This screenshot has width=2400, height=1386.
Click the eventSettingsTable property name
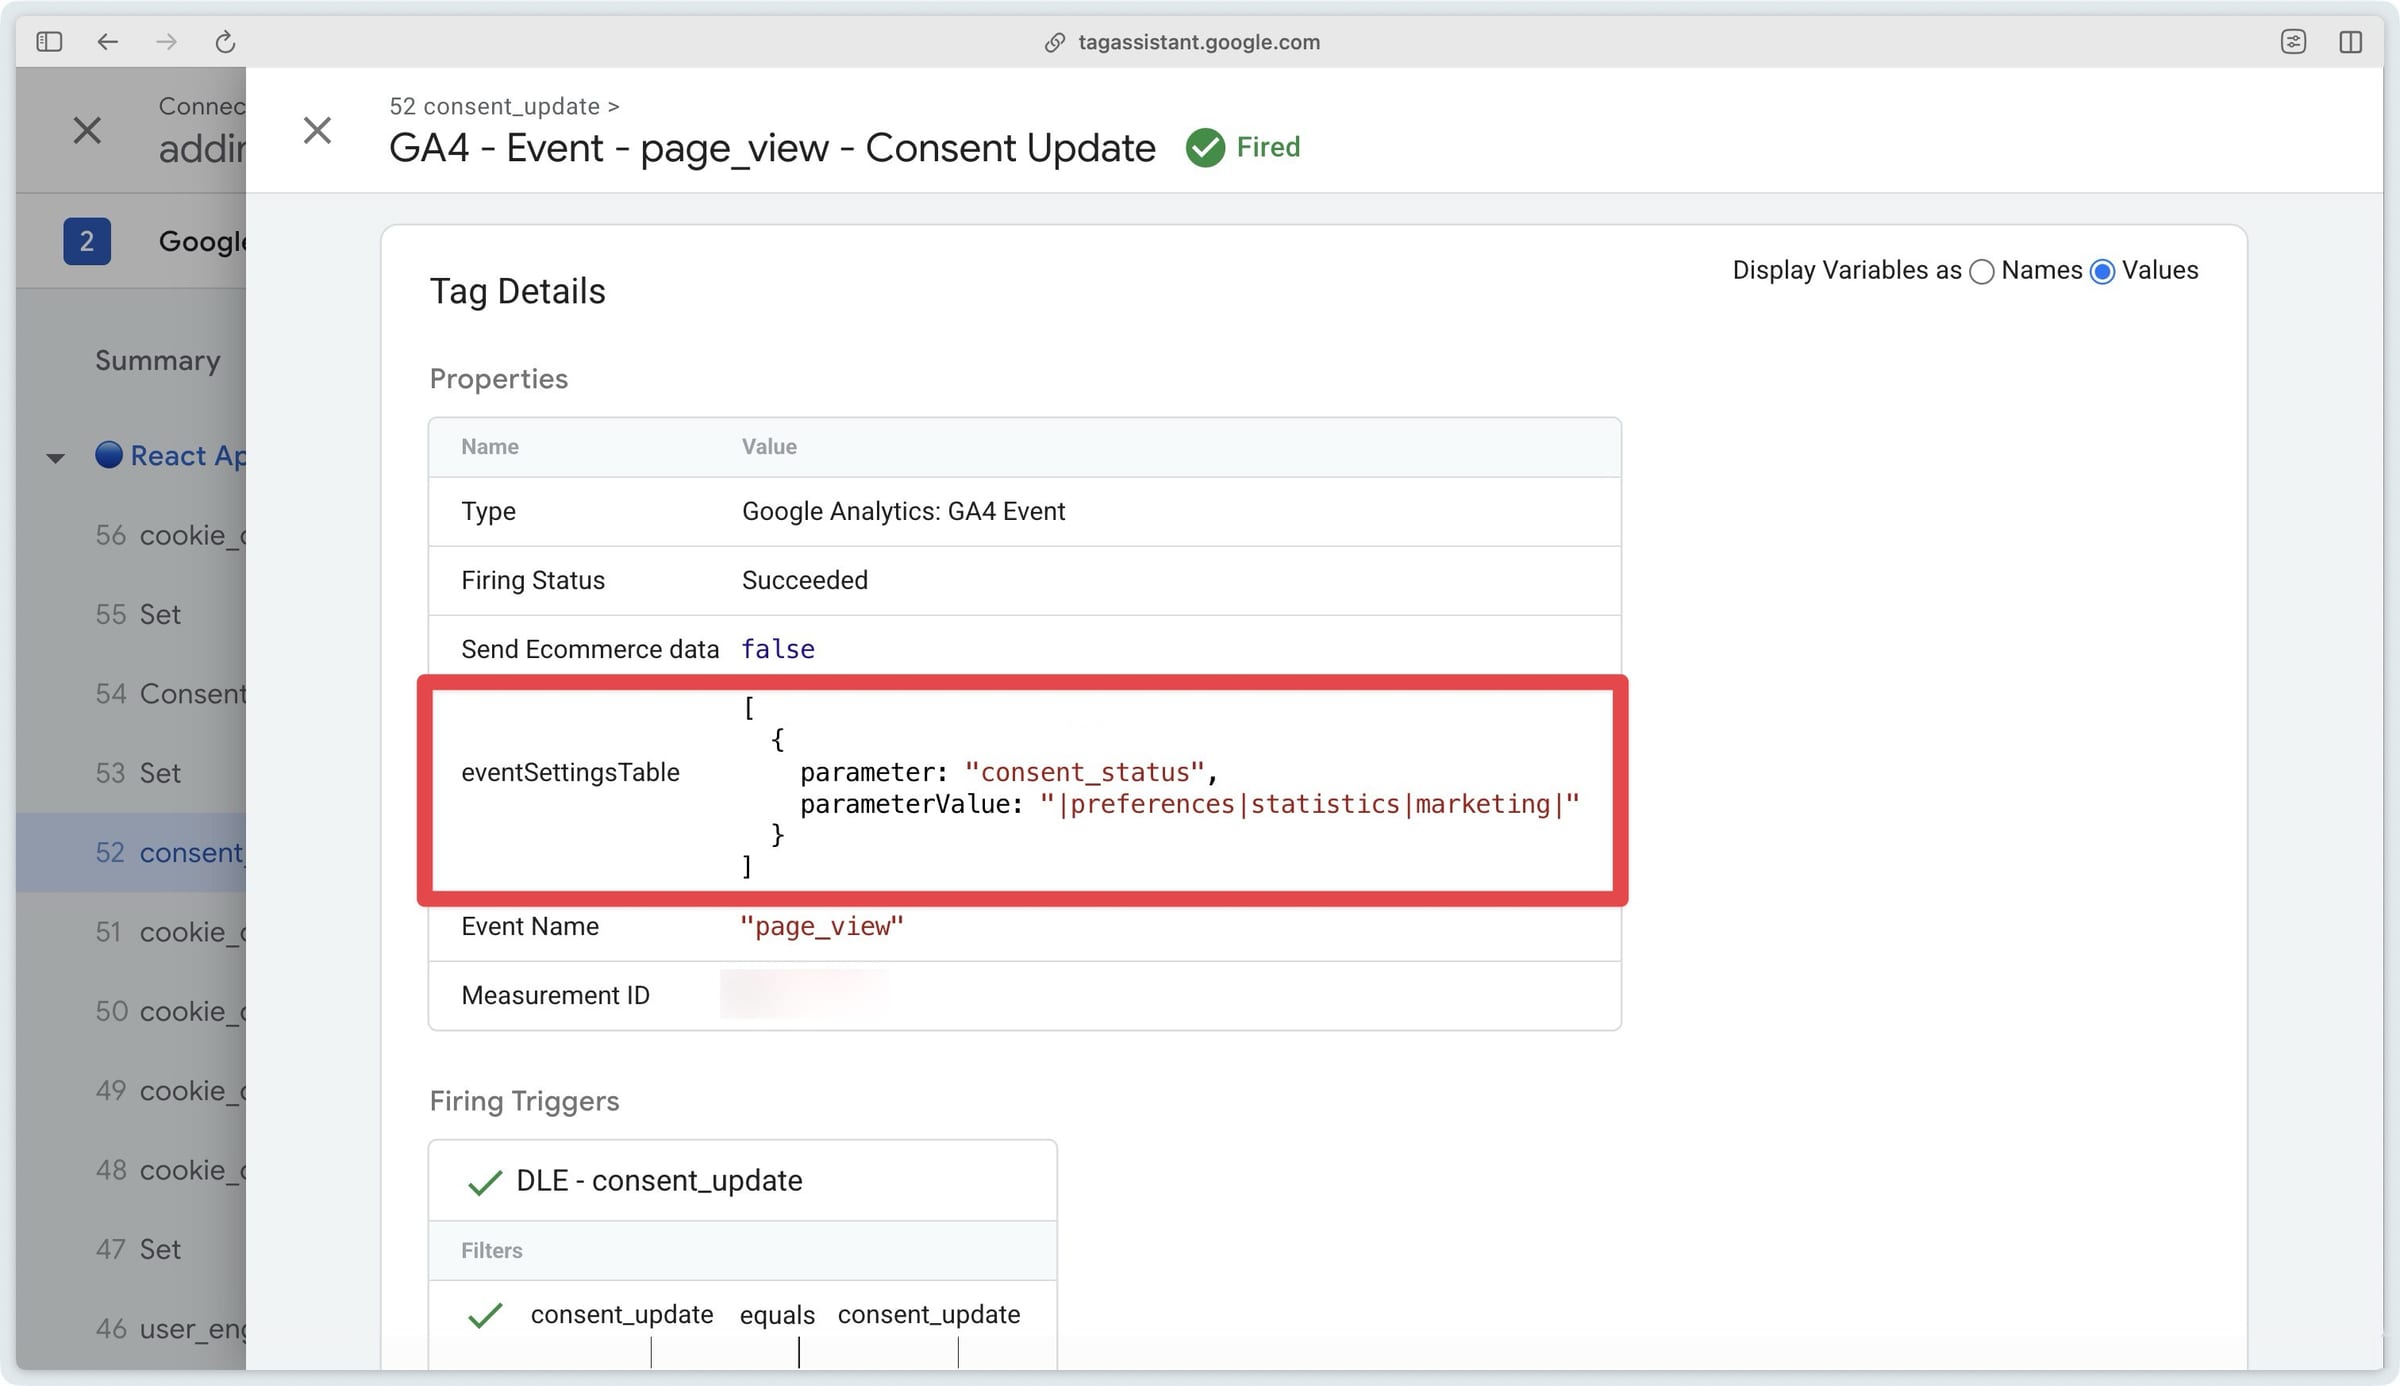pyautogui.click(x=570, y=772)
